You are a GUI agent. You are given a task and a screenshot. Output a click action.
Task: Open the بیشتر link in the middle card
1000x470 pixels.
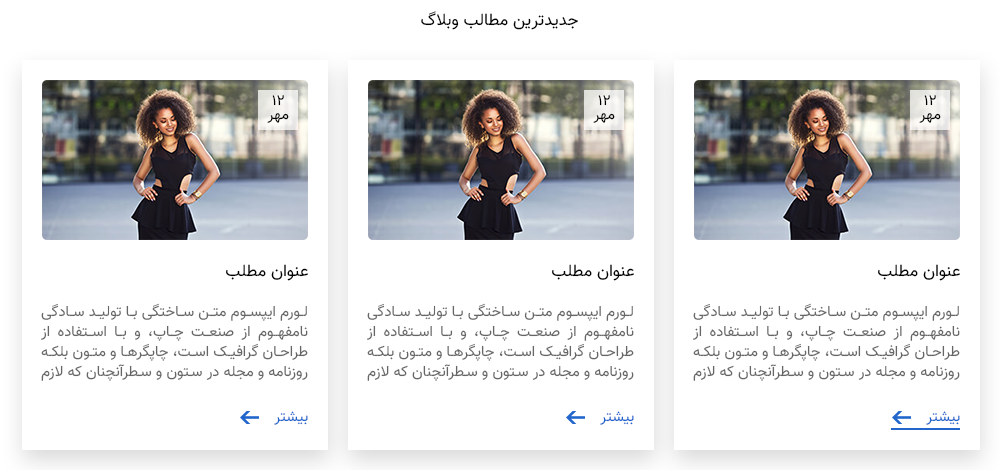point(617,418)
